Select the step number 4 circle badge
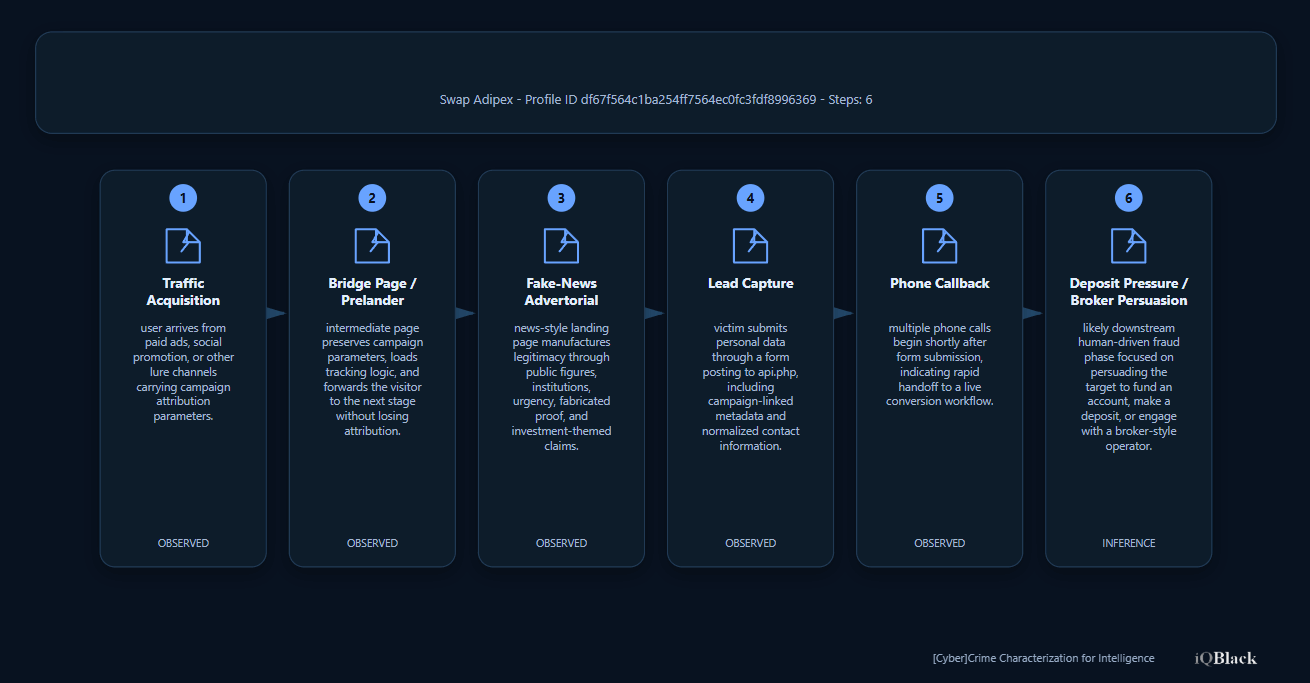This screenshot has height=683, width=1310. coord(750,198)
